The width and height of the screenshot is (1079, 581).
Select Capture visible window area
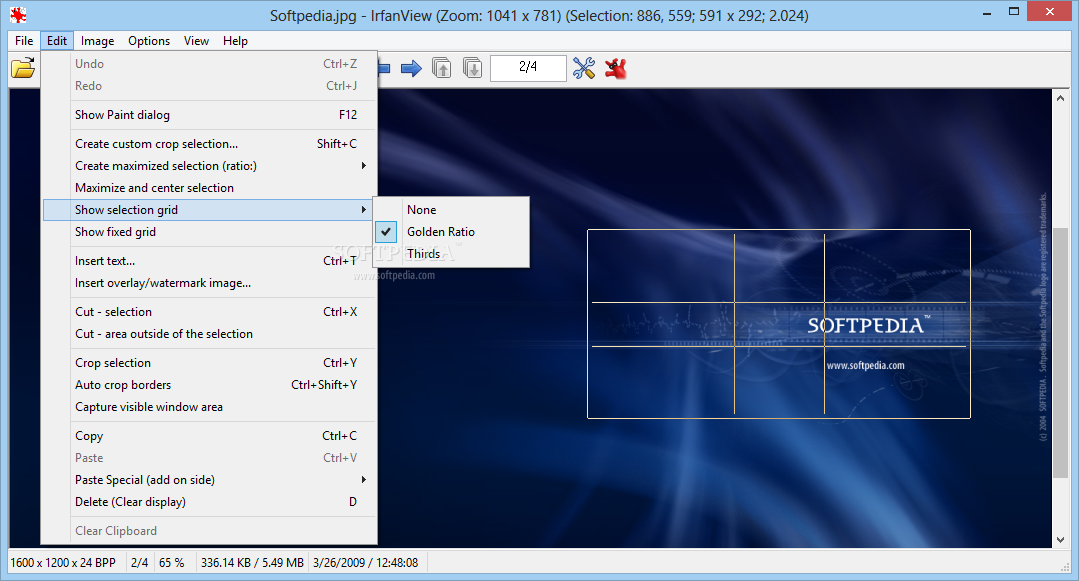click(209, 407)
